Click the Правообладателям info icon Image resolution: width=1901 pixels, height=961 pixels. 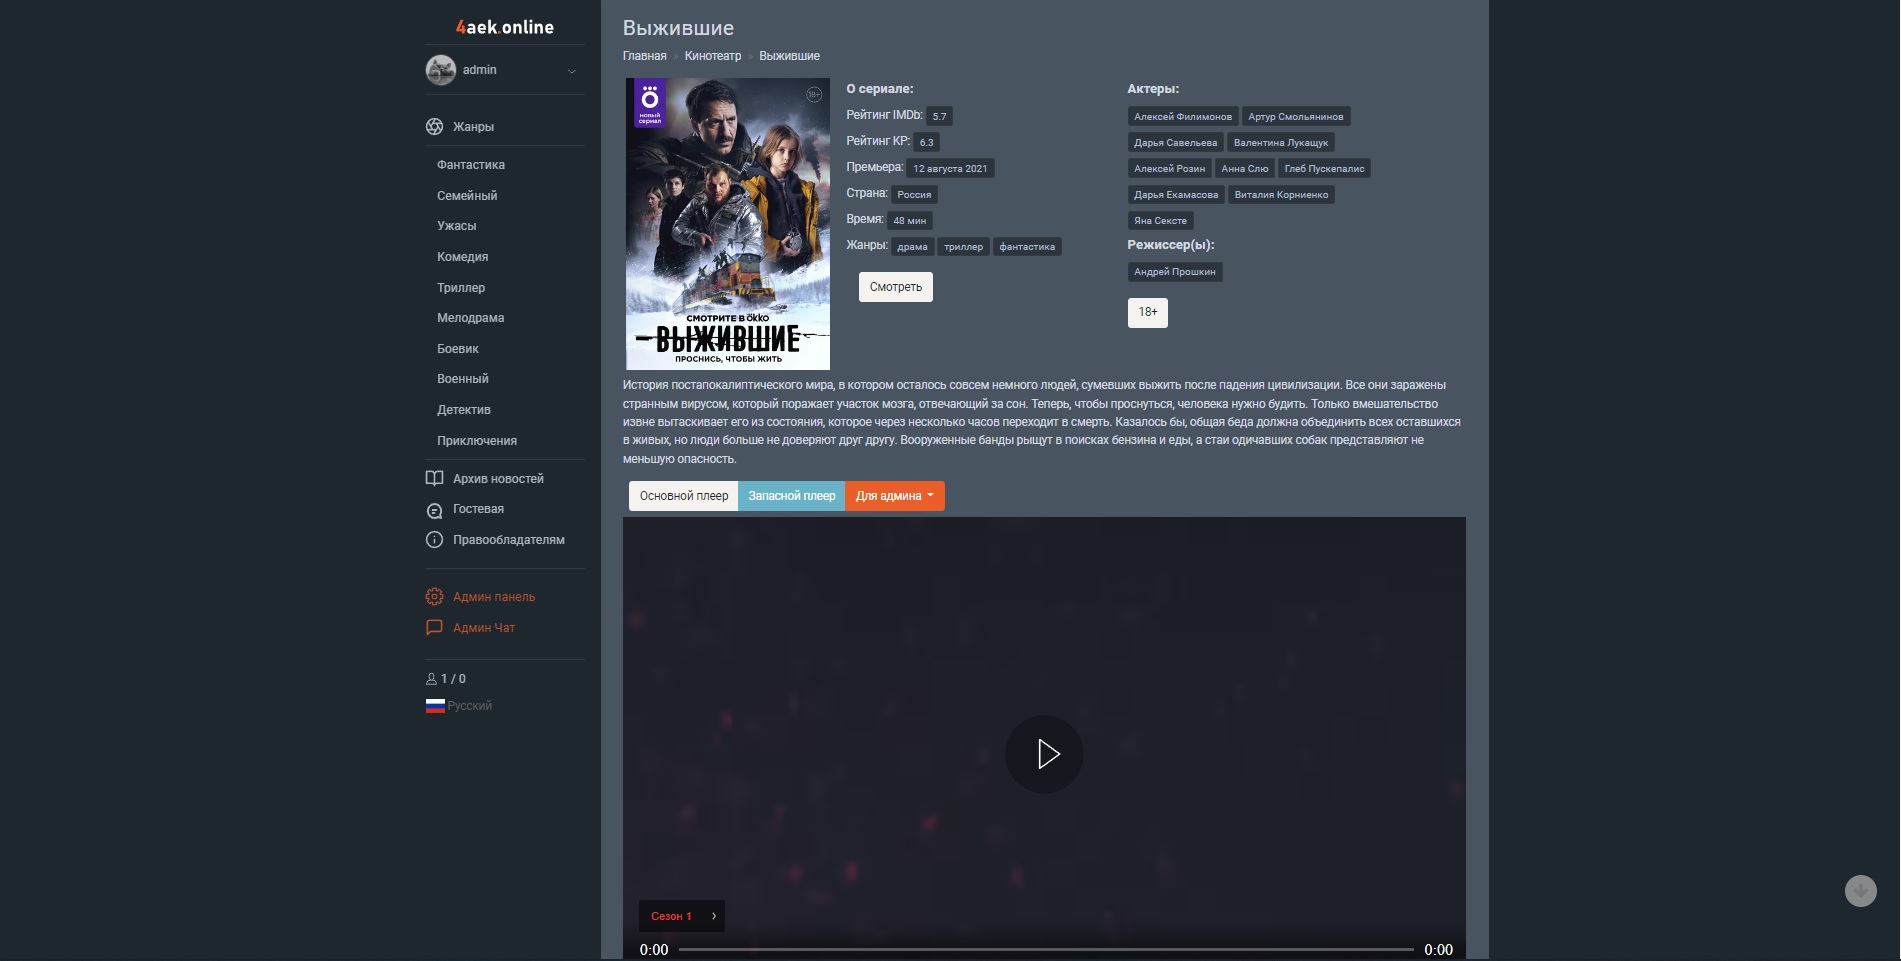[434, 540]
